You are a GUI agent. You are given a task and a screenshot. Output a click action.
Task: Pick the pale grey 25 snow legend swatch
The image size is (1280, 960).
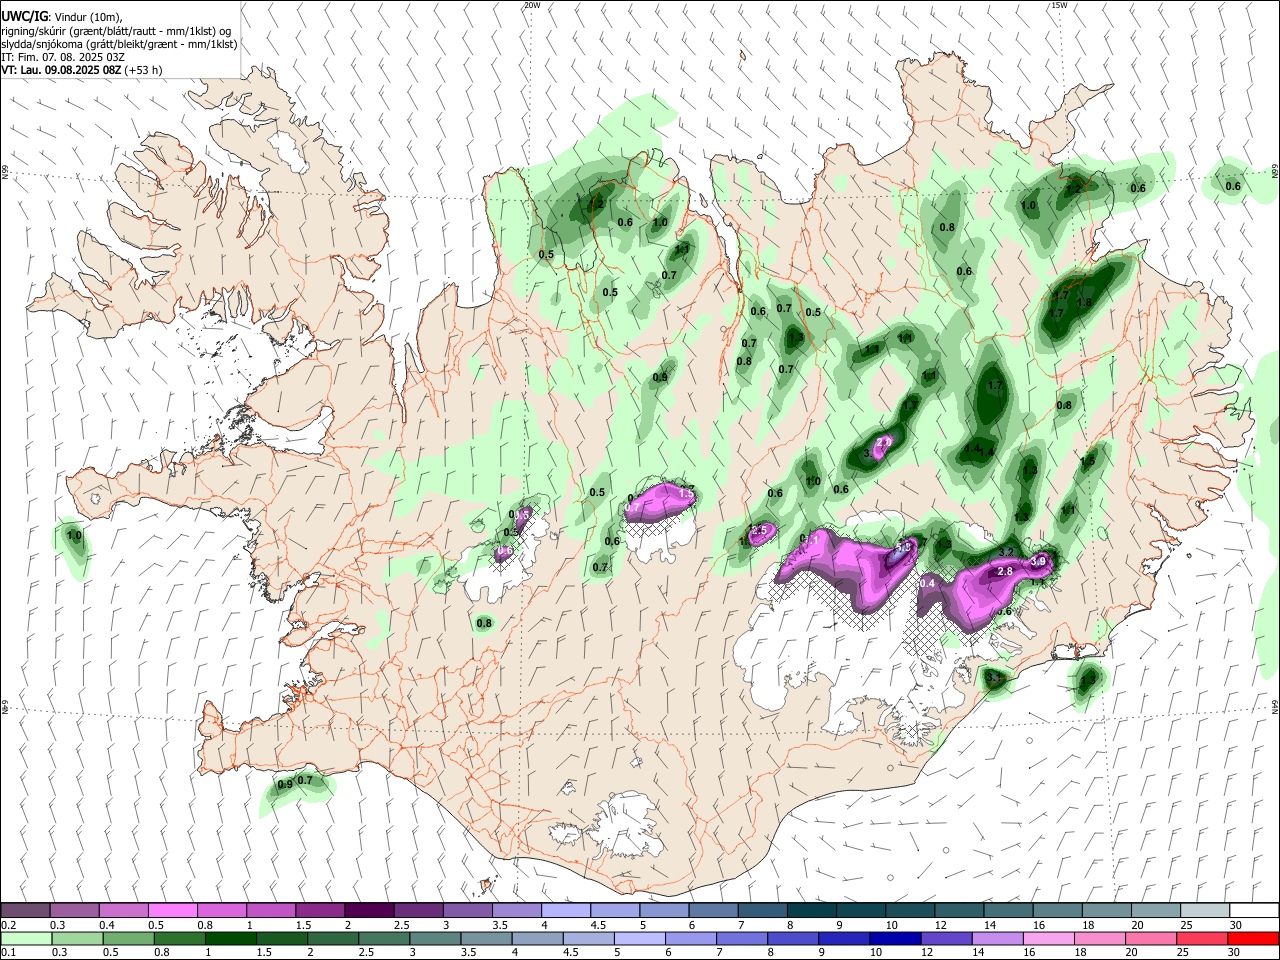click(x=1206, y=911)
